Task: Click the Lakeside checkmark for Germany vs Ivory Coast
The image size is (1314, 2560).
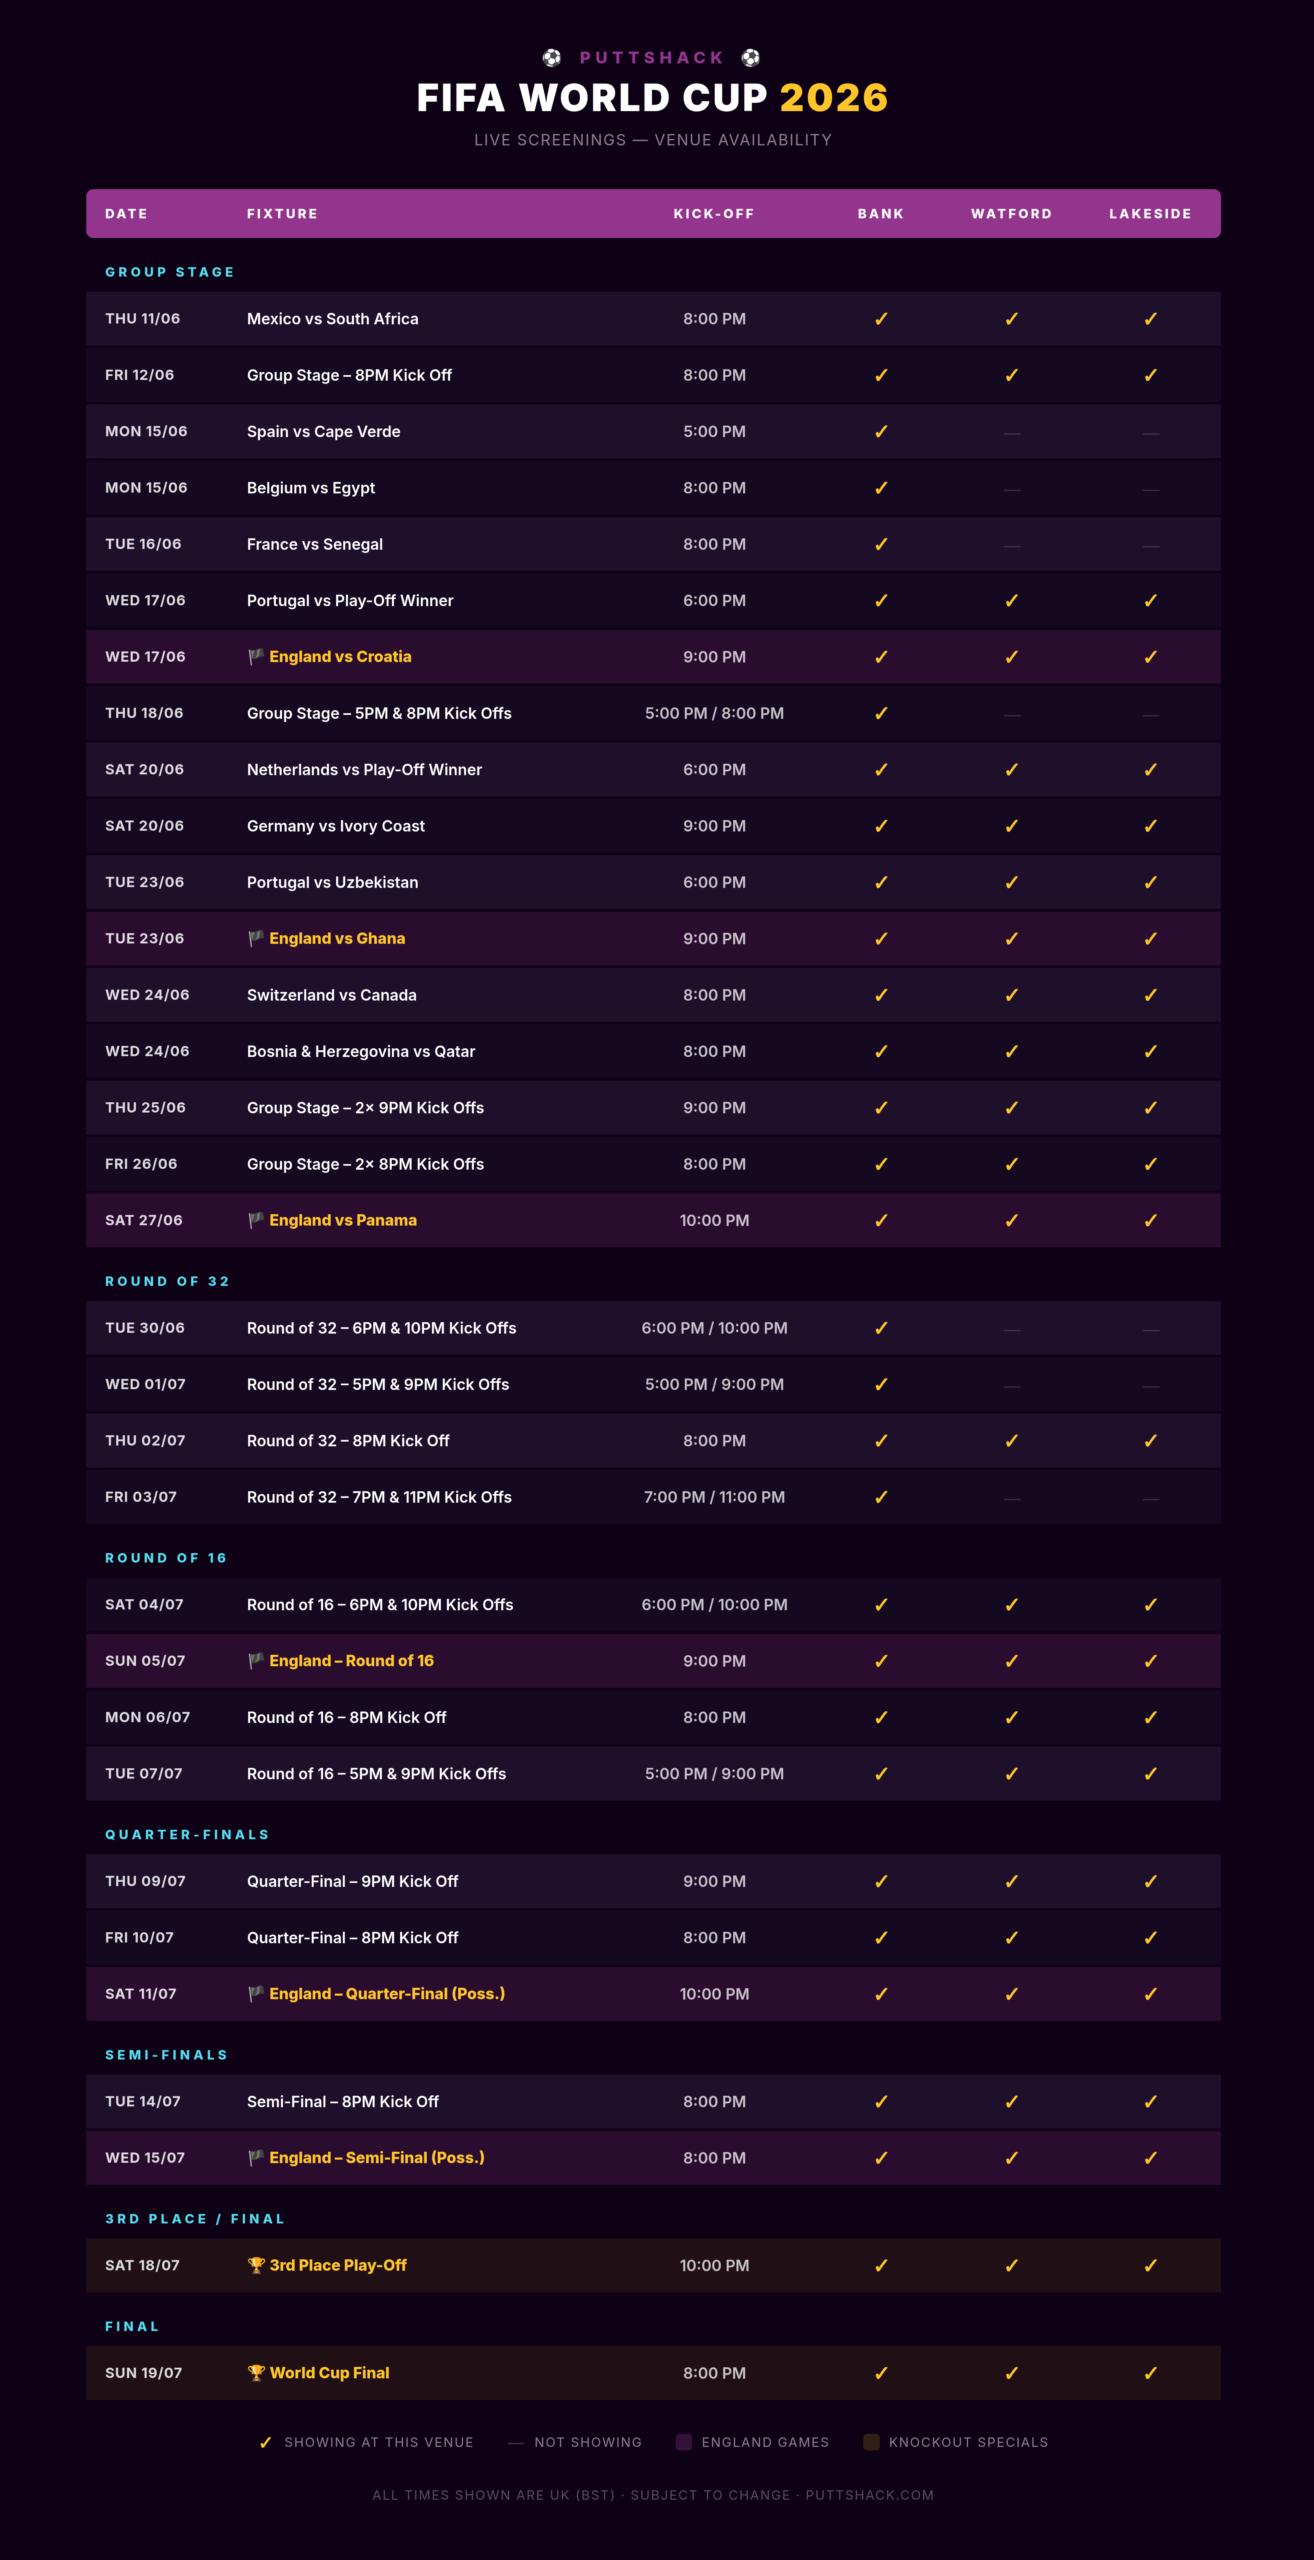Action: 1151,826
